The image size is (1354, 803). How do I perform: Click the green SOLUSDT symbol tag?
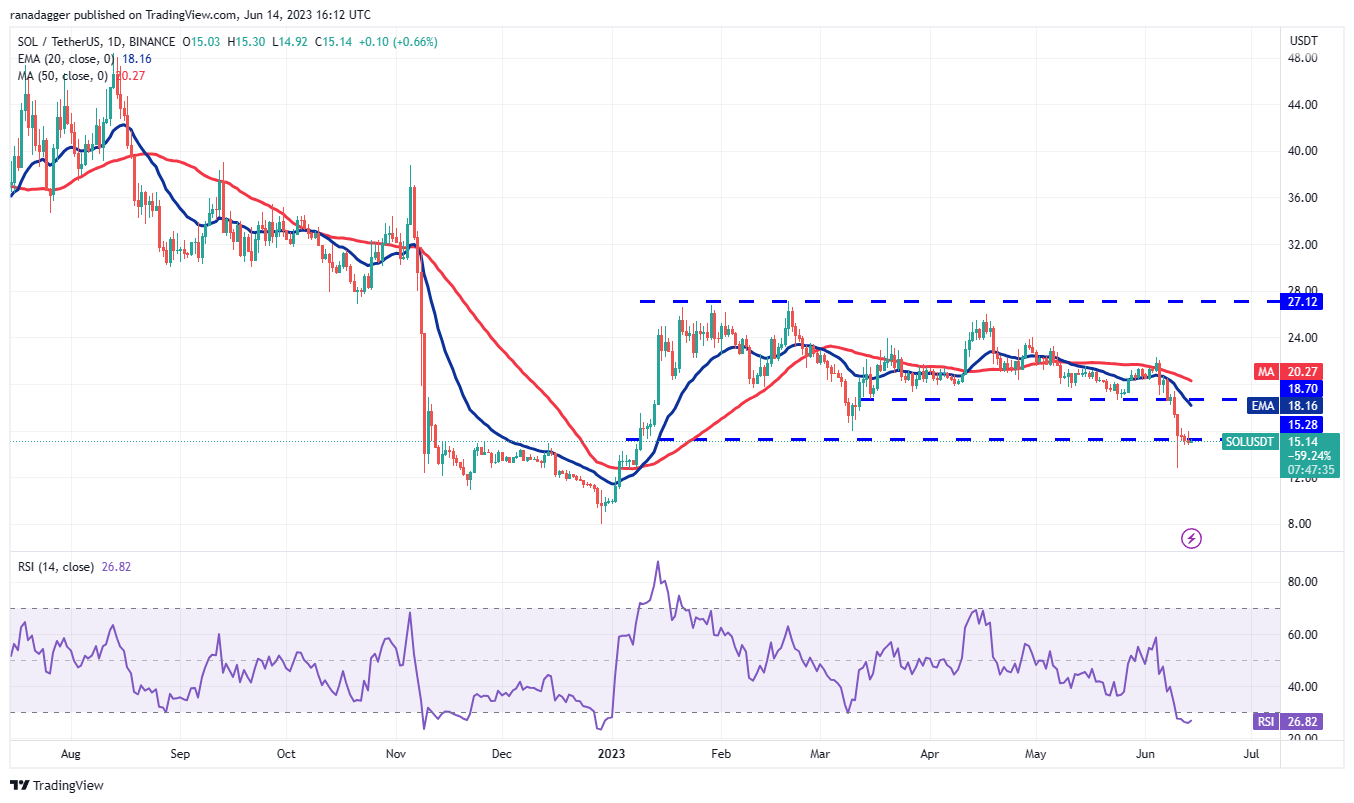coord(1250,441)
